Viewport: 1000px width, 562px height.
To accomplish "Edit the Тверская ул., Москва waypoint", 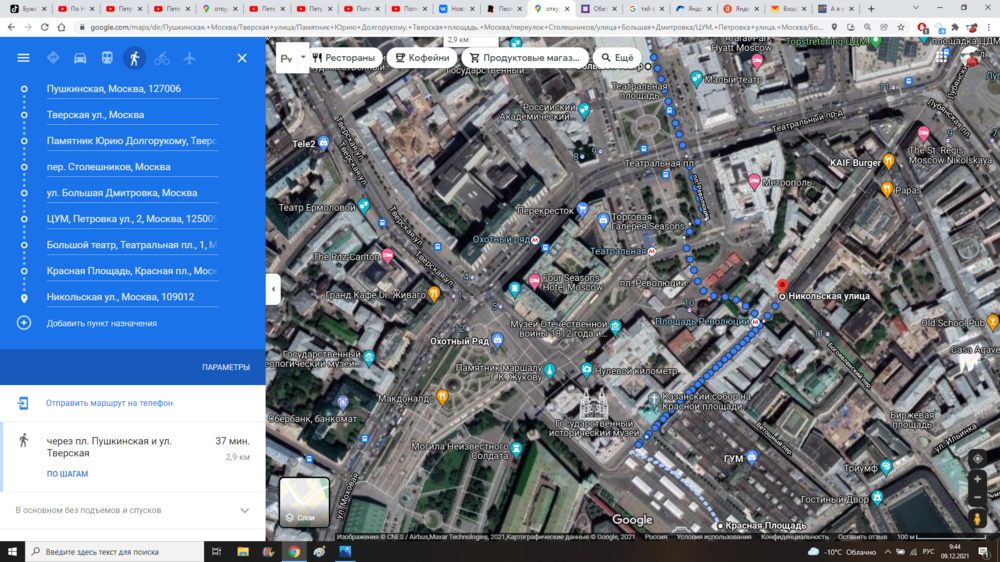I will [x=132, y=115].
